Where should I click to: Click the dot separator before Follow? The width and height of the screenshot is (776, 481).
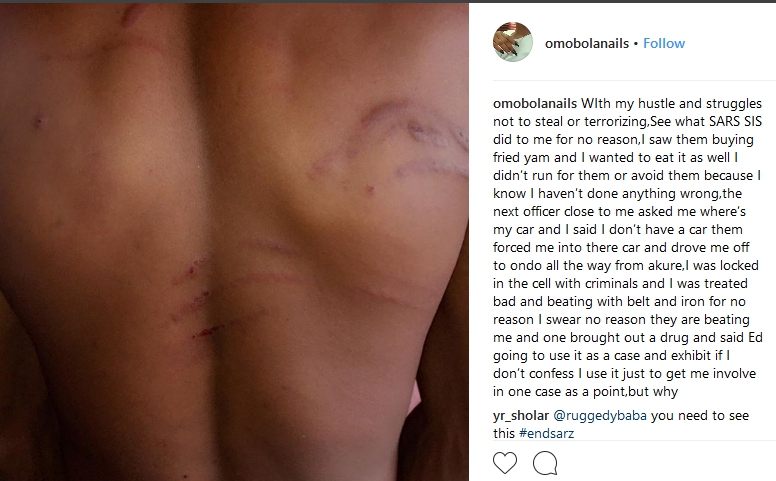(636, 44)
